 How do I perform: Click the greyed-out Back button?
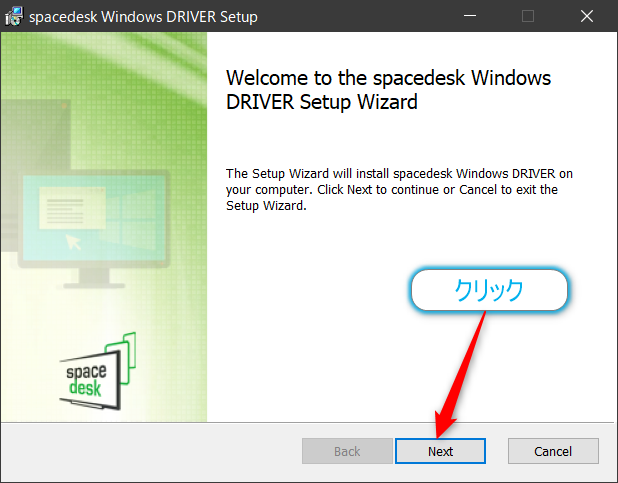347,451
